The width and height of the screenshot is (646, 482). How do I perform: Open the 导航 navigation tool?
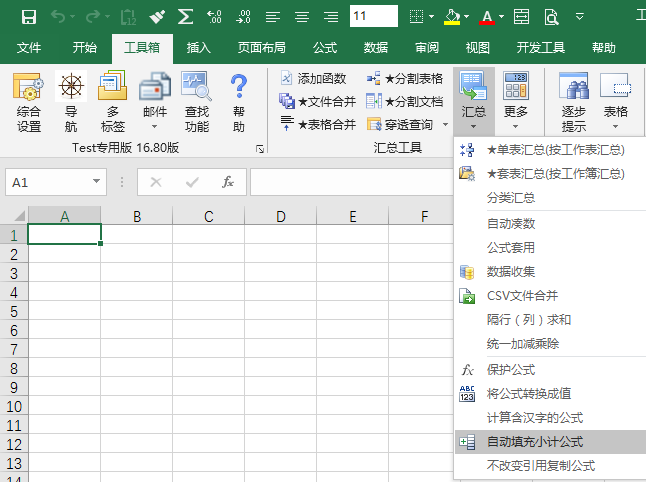click(x=70, y=103)
